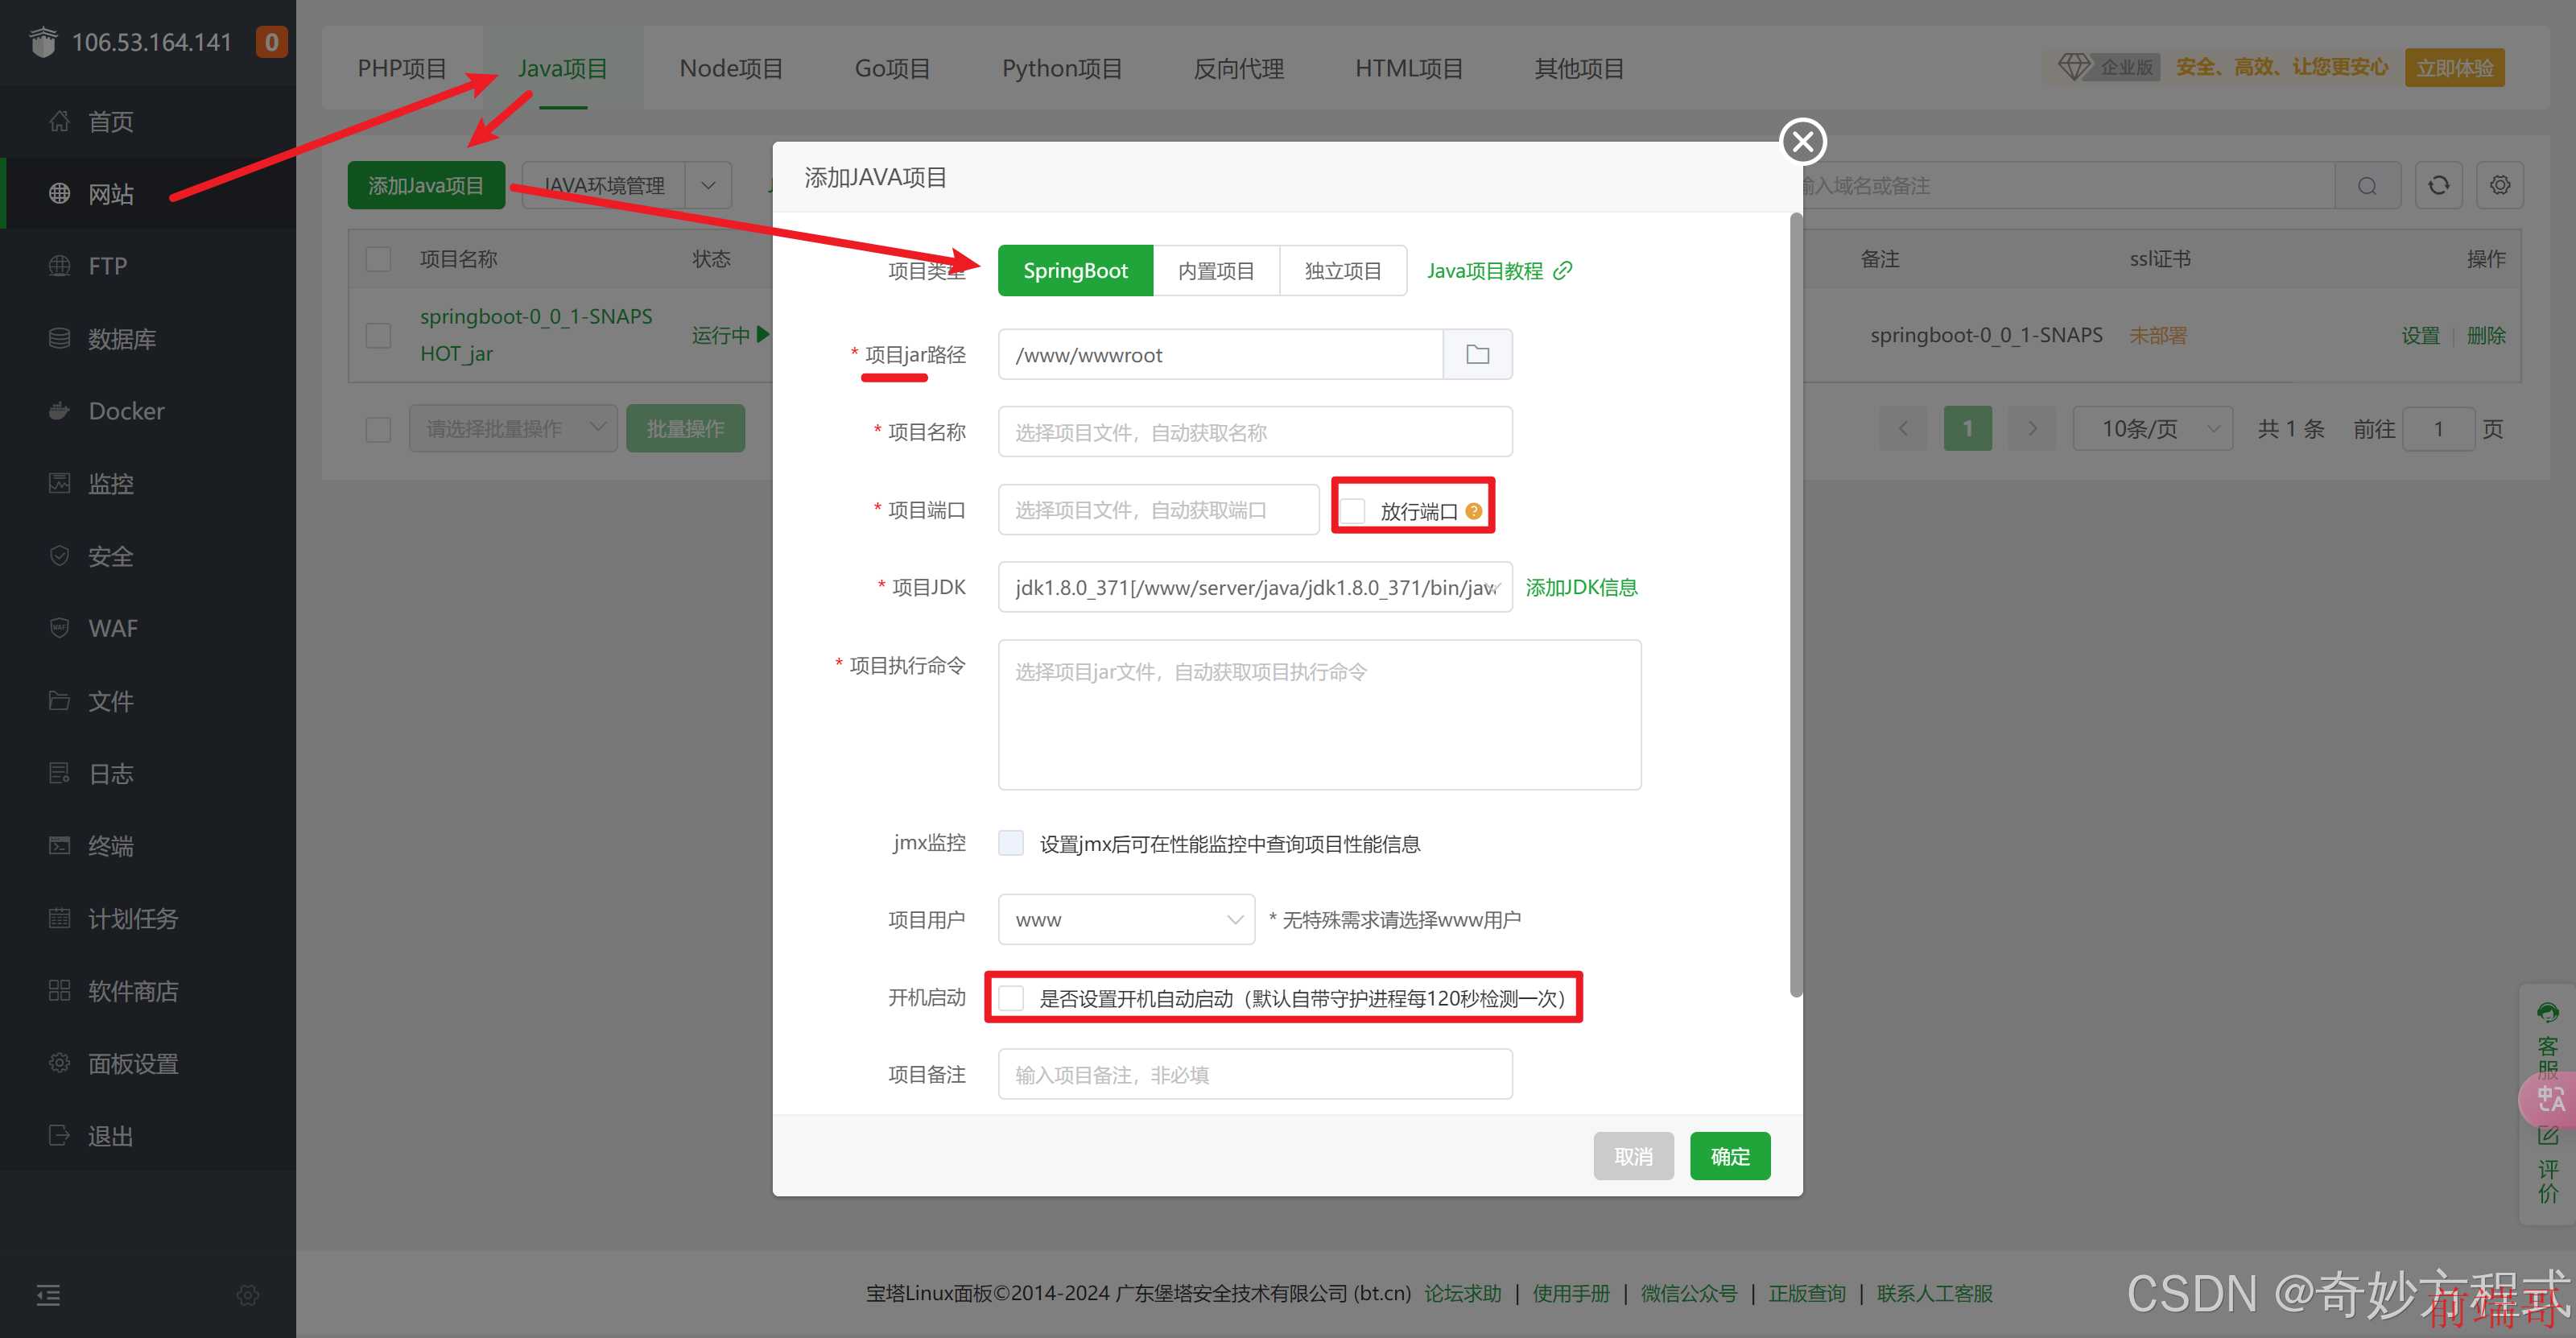Select all projects header checkbox

378,259
